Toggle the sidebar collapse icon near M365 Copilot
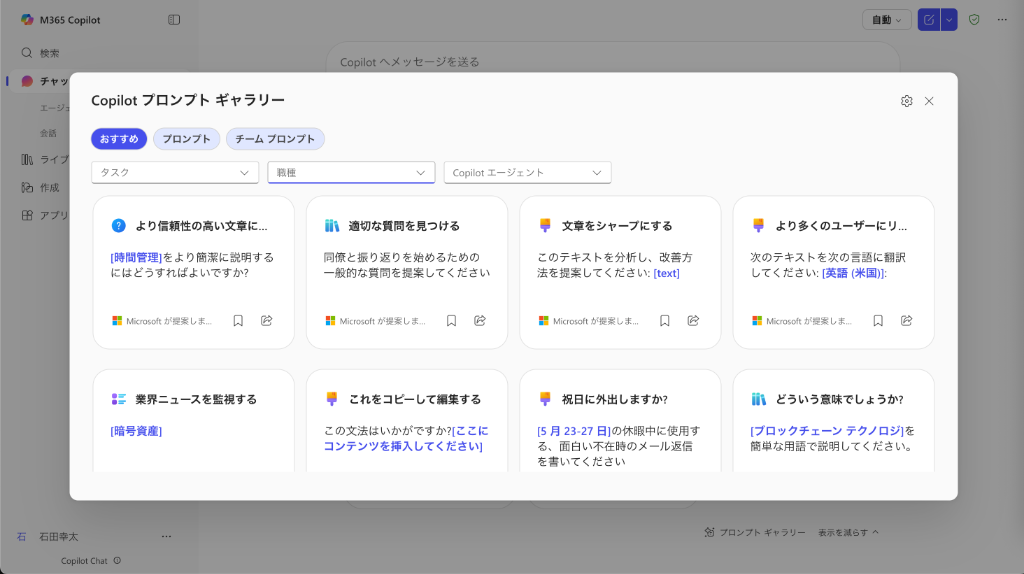 click(174, 20)
